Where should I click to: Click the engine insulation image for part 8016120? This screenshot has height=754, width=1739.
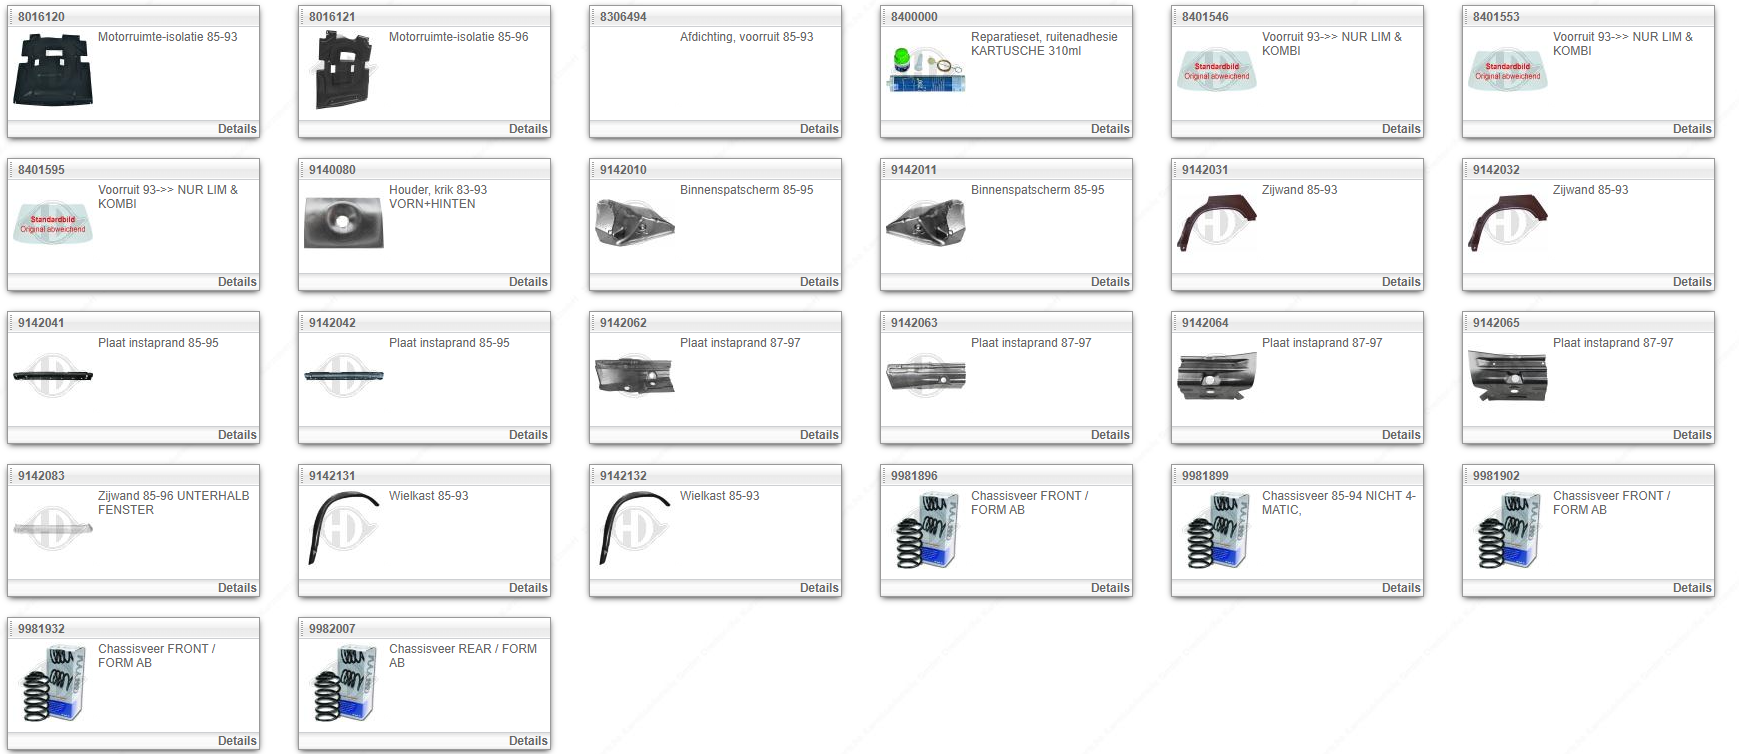click(x=53, y=70)
